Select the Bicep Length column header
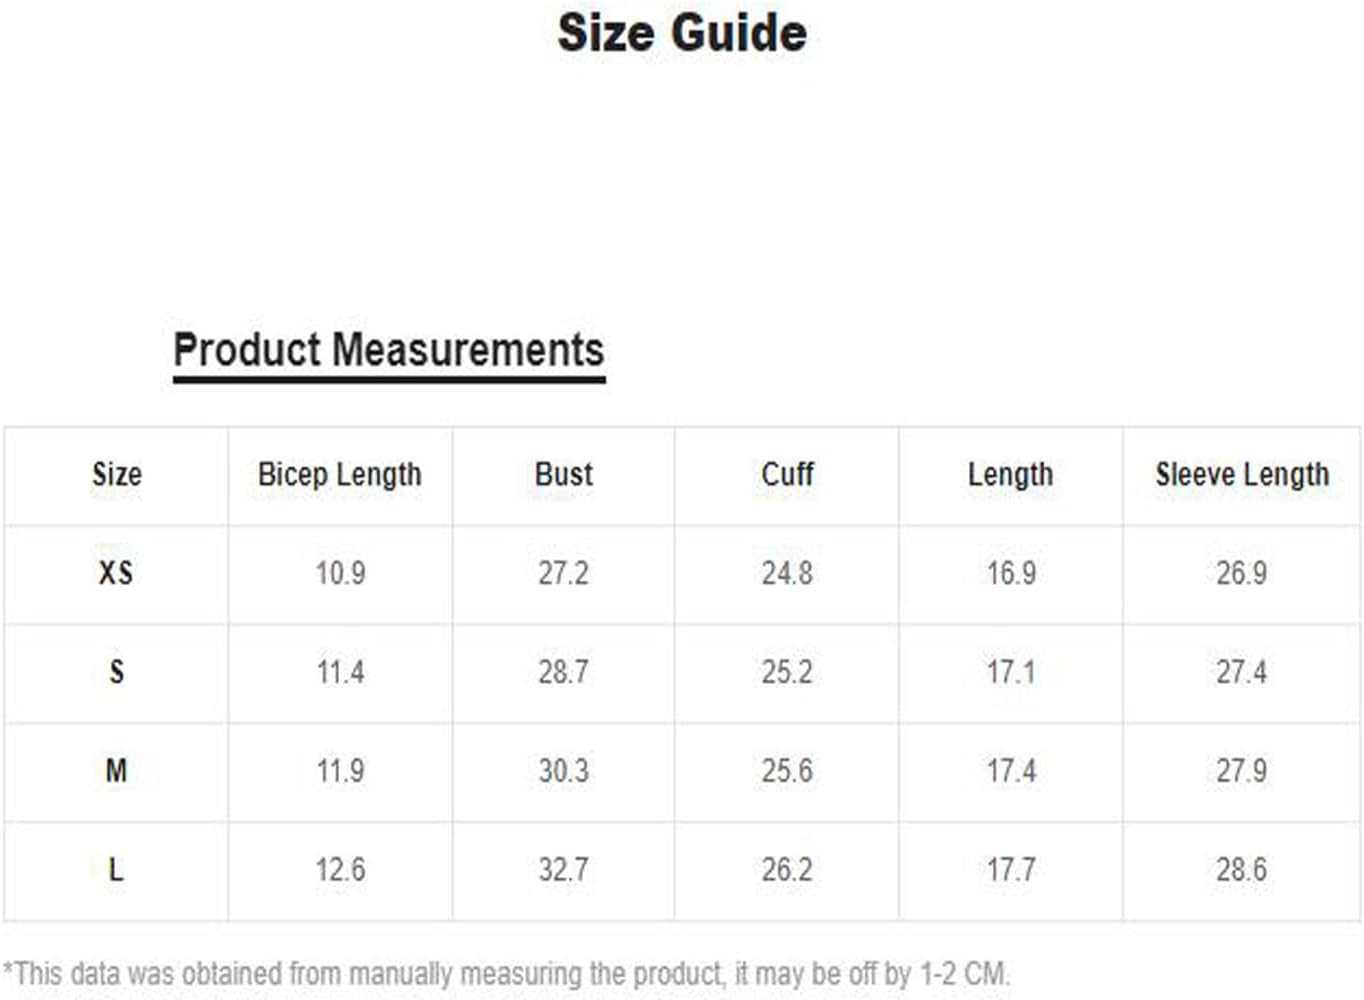The width and height of the screenshot is (1364, 1000). 340,474
